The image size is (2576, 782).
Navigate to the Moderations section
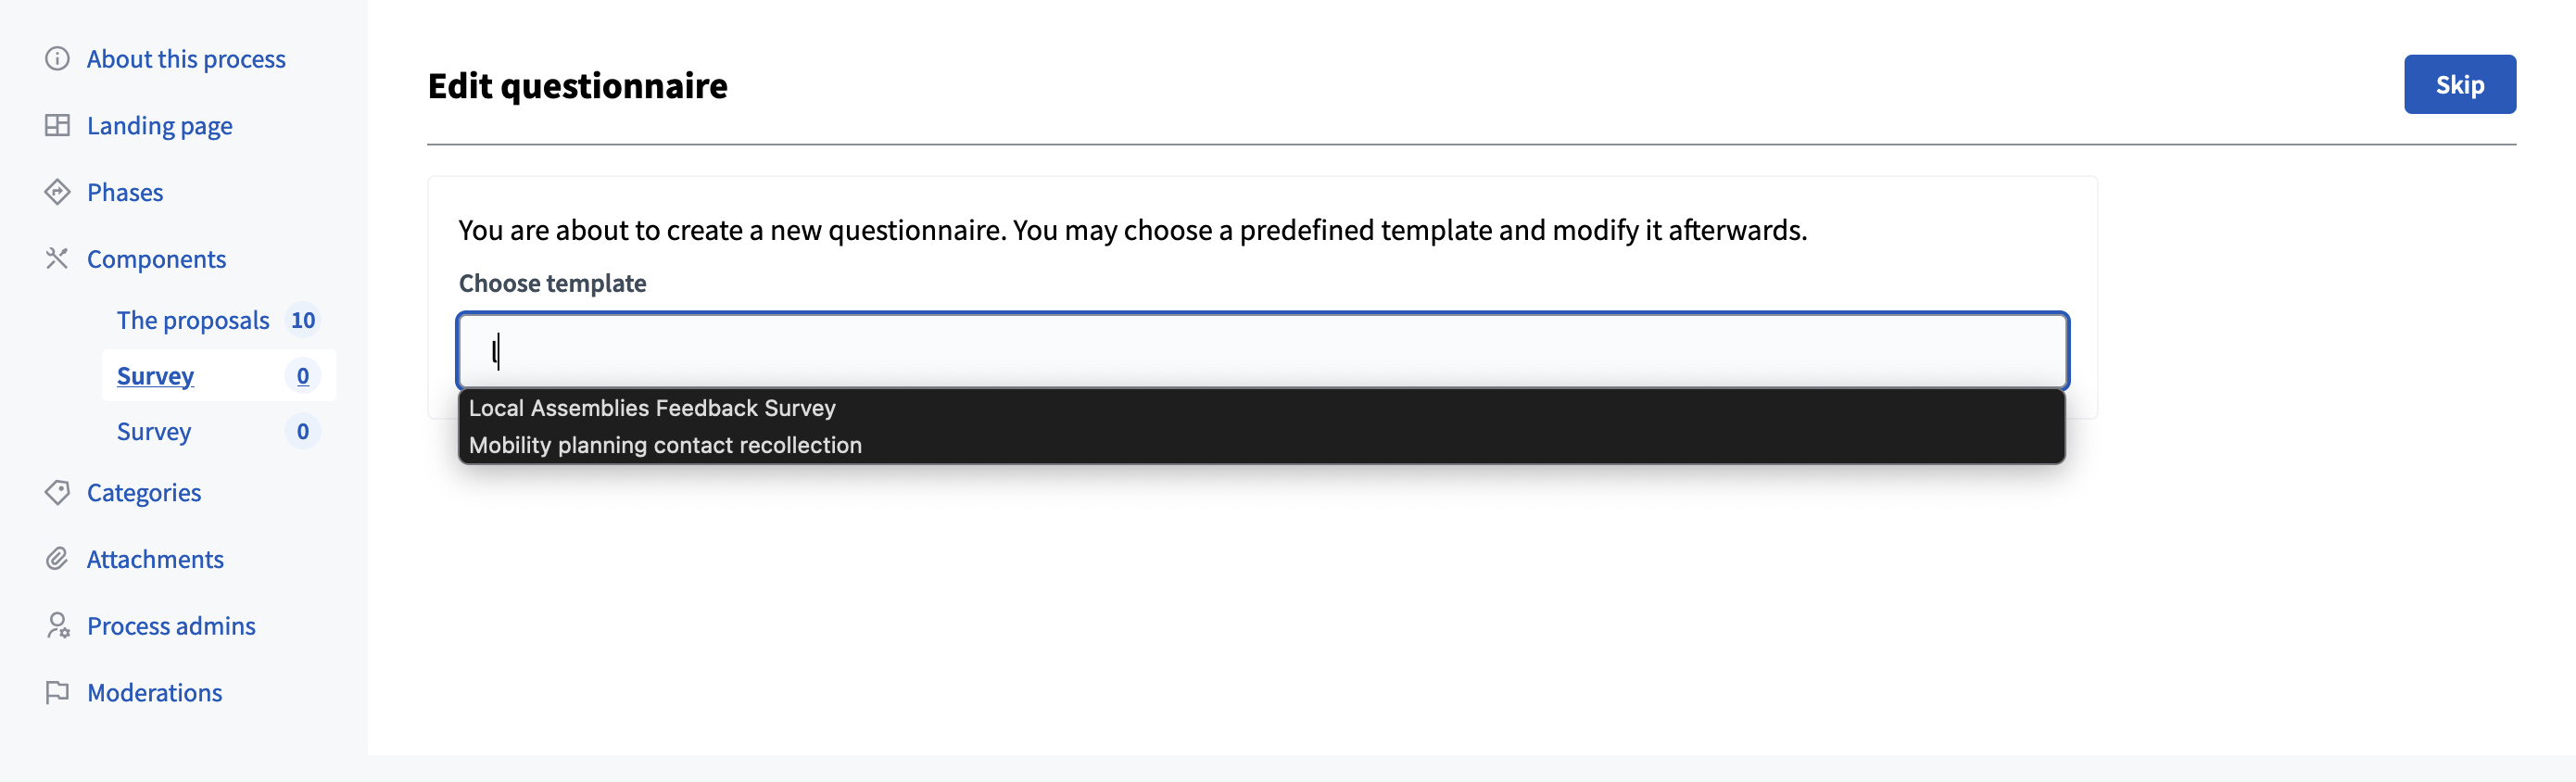[155, 691]
